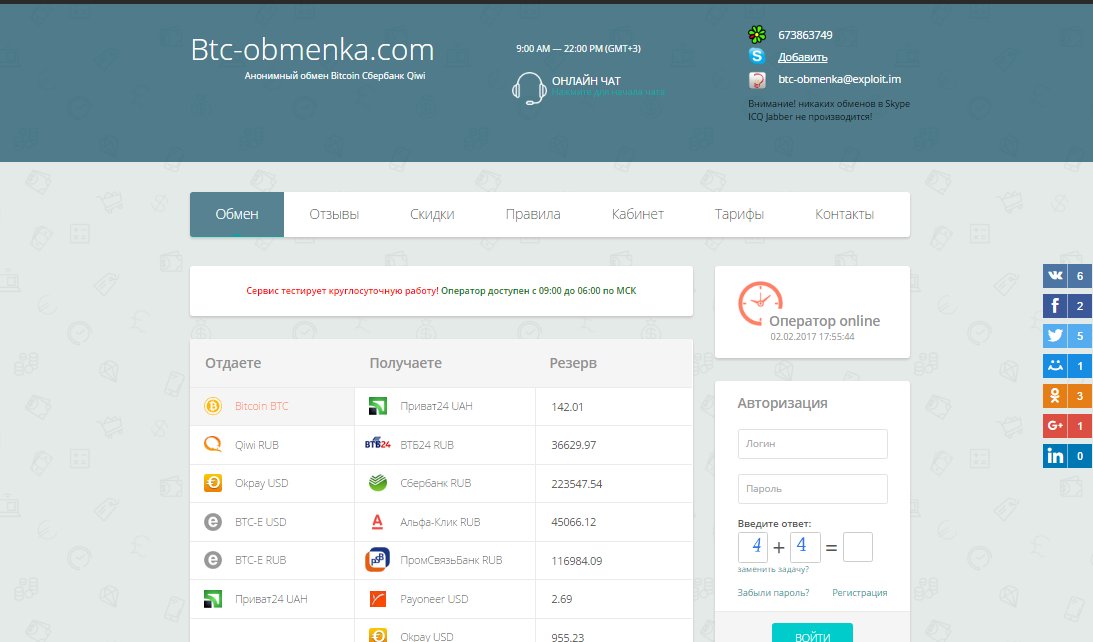1093x642 pixels.
Task: Select Qiwi RUB in Отдаете list
Action: pos(273,445)
